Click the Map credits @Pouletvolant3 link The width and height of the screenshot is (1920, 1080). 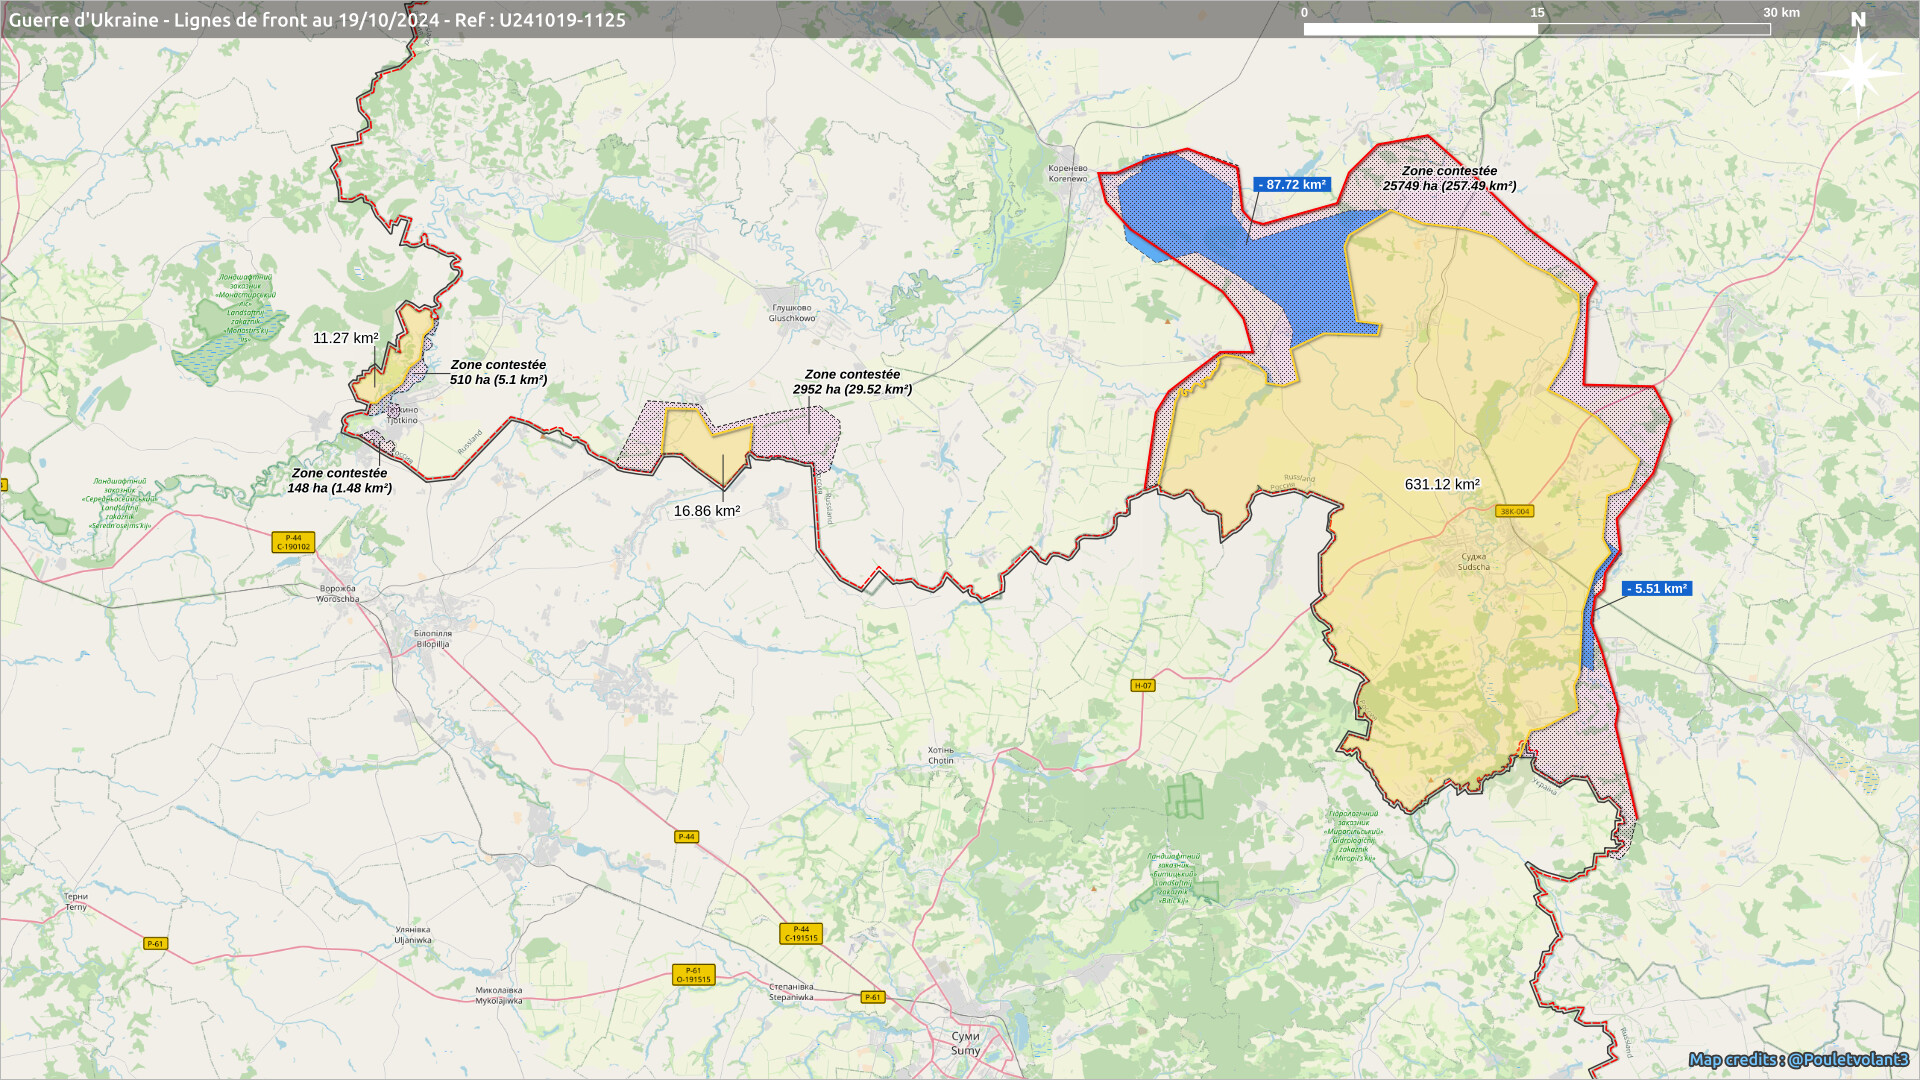[1798, 1060]
